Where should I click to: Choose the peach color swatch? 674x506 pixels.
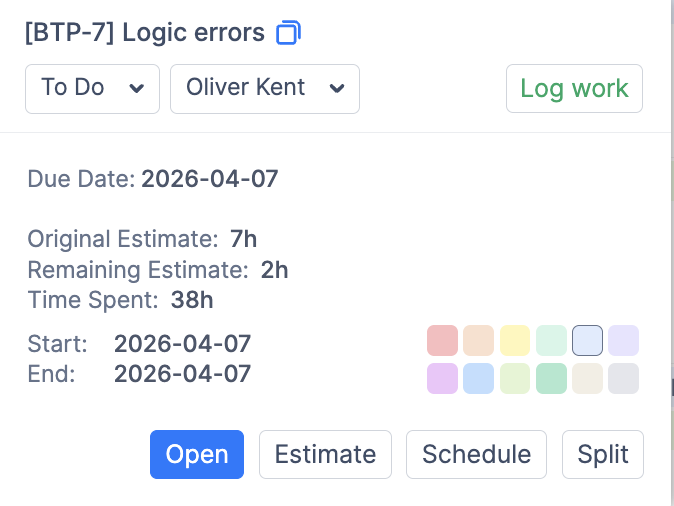tap(478, 341)
